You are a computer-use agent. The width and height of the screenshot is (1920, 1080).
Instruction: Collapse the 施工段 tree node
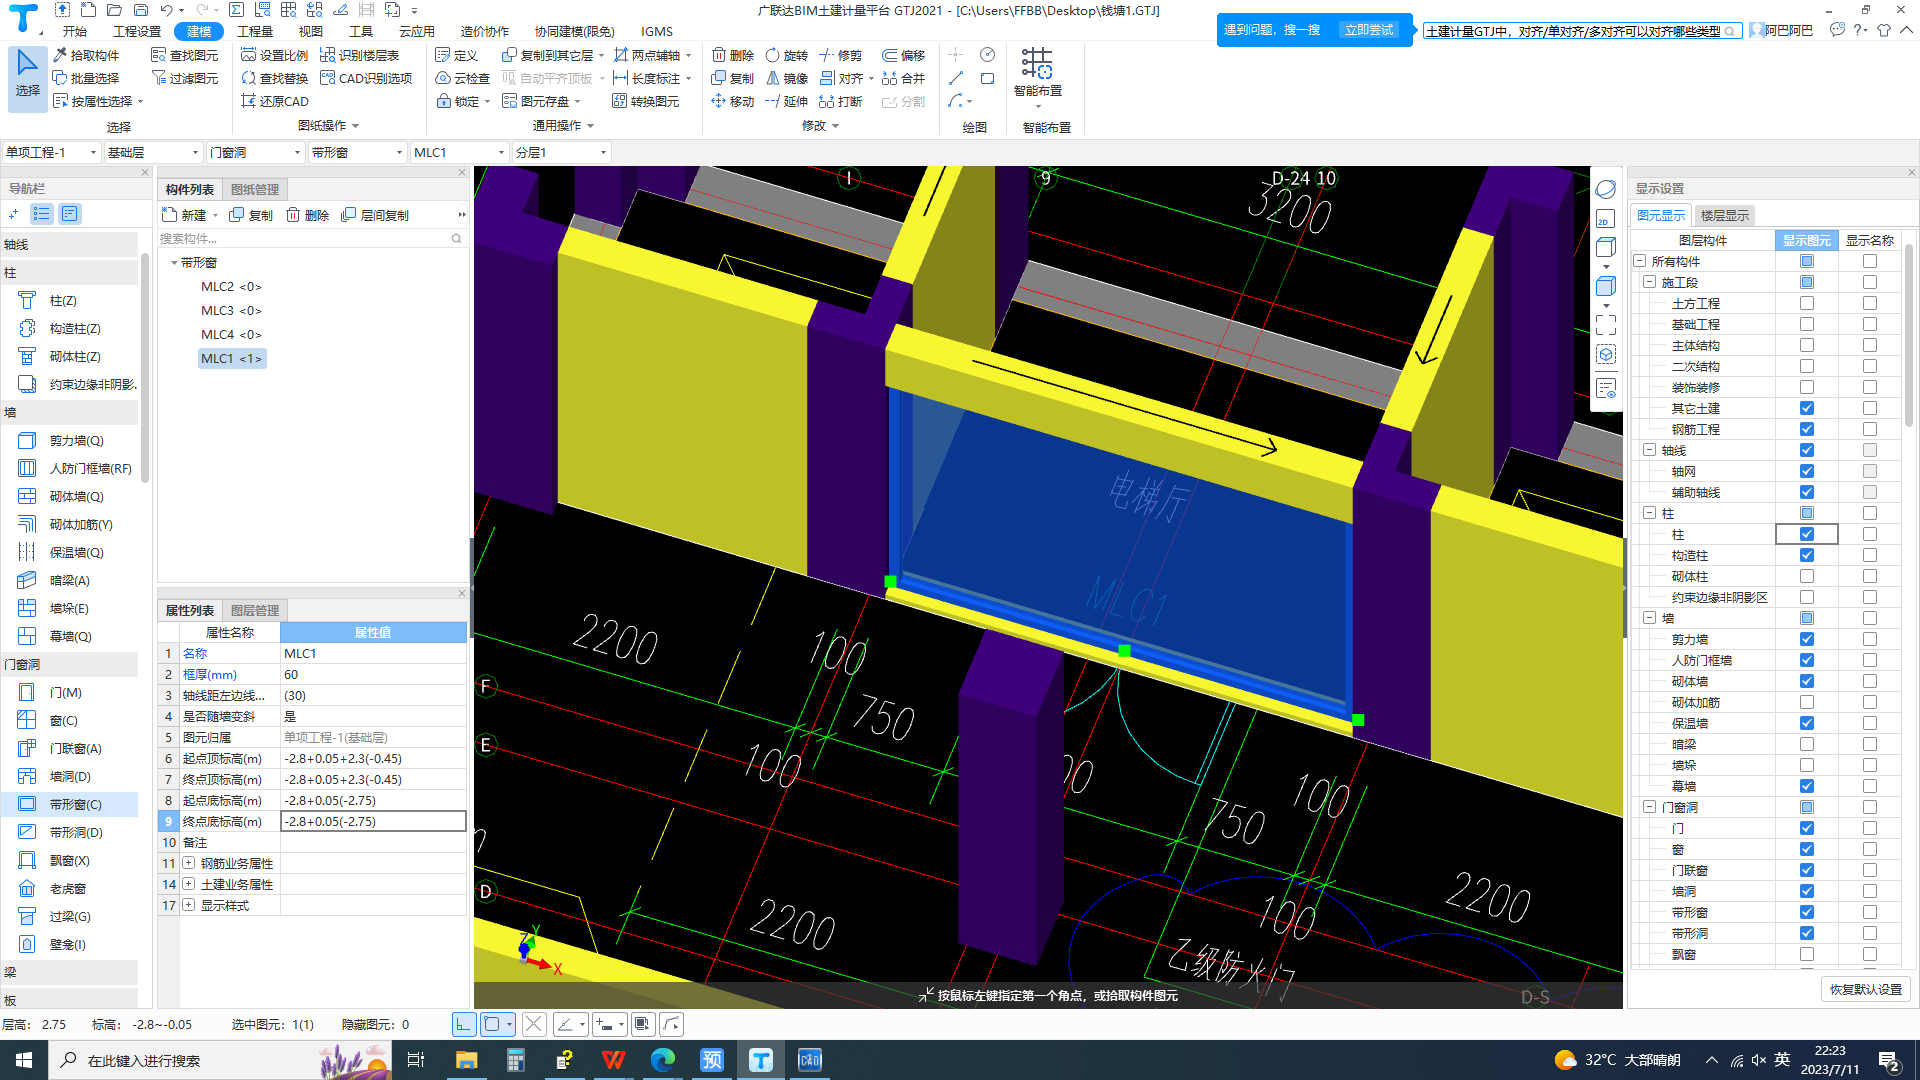[1649, 282]
